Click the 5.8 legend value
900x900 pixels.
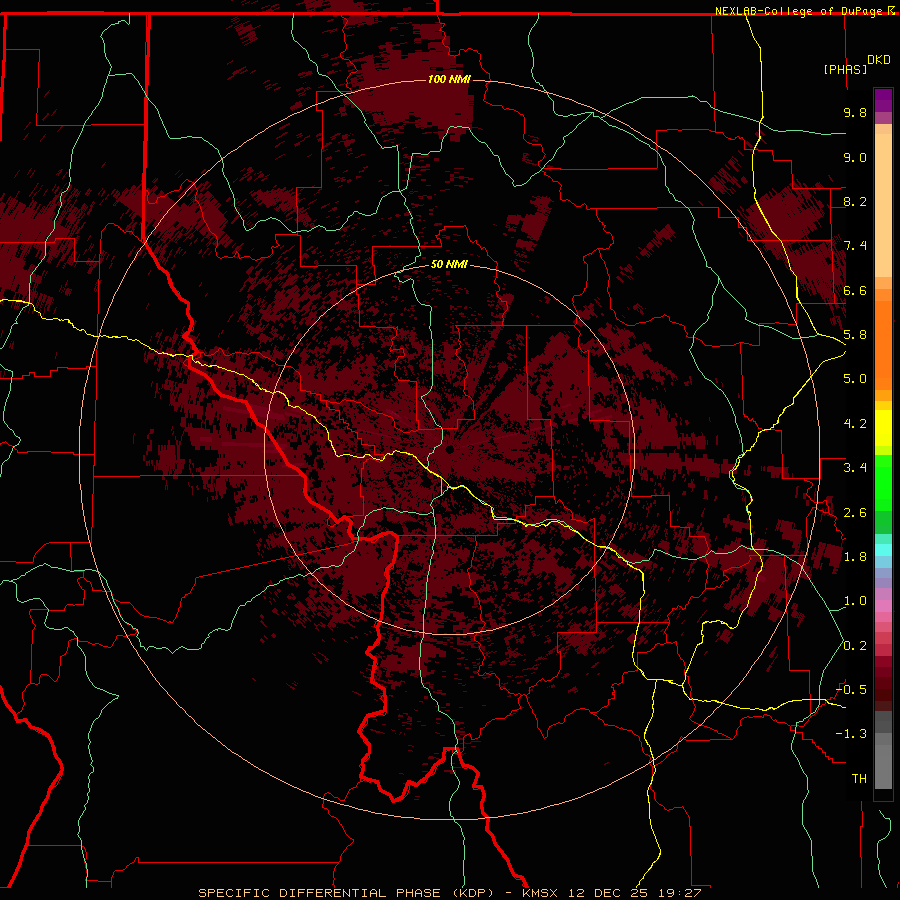855,335
